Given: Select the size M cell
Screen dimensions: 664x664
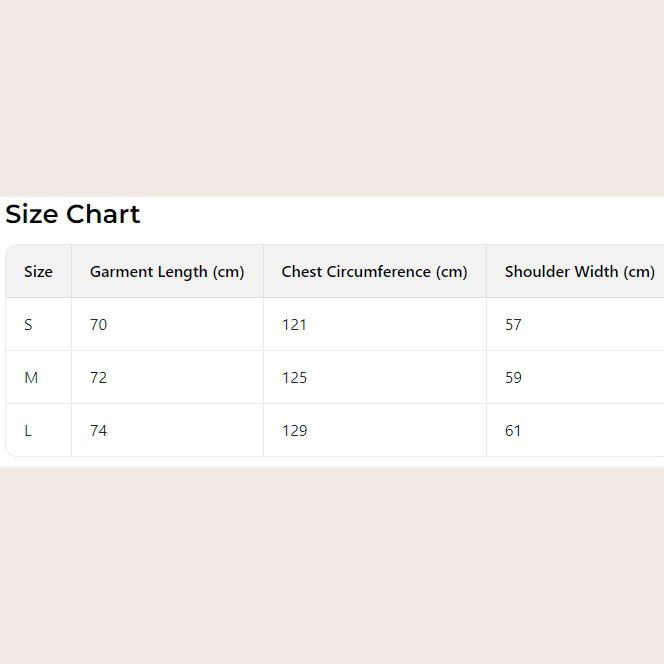Looking at the screenshot, I should click(x=31, y=378).
